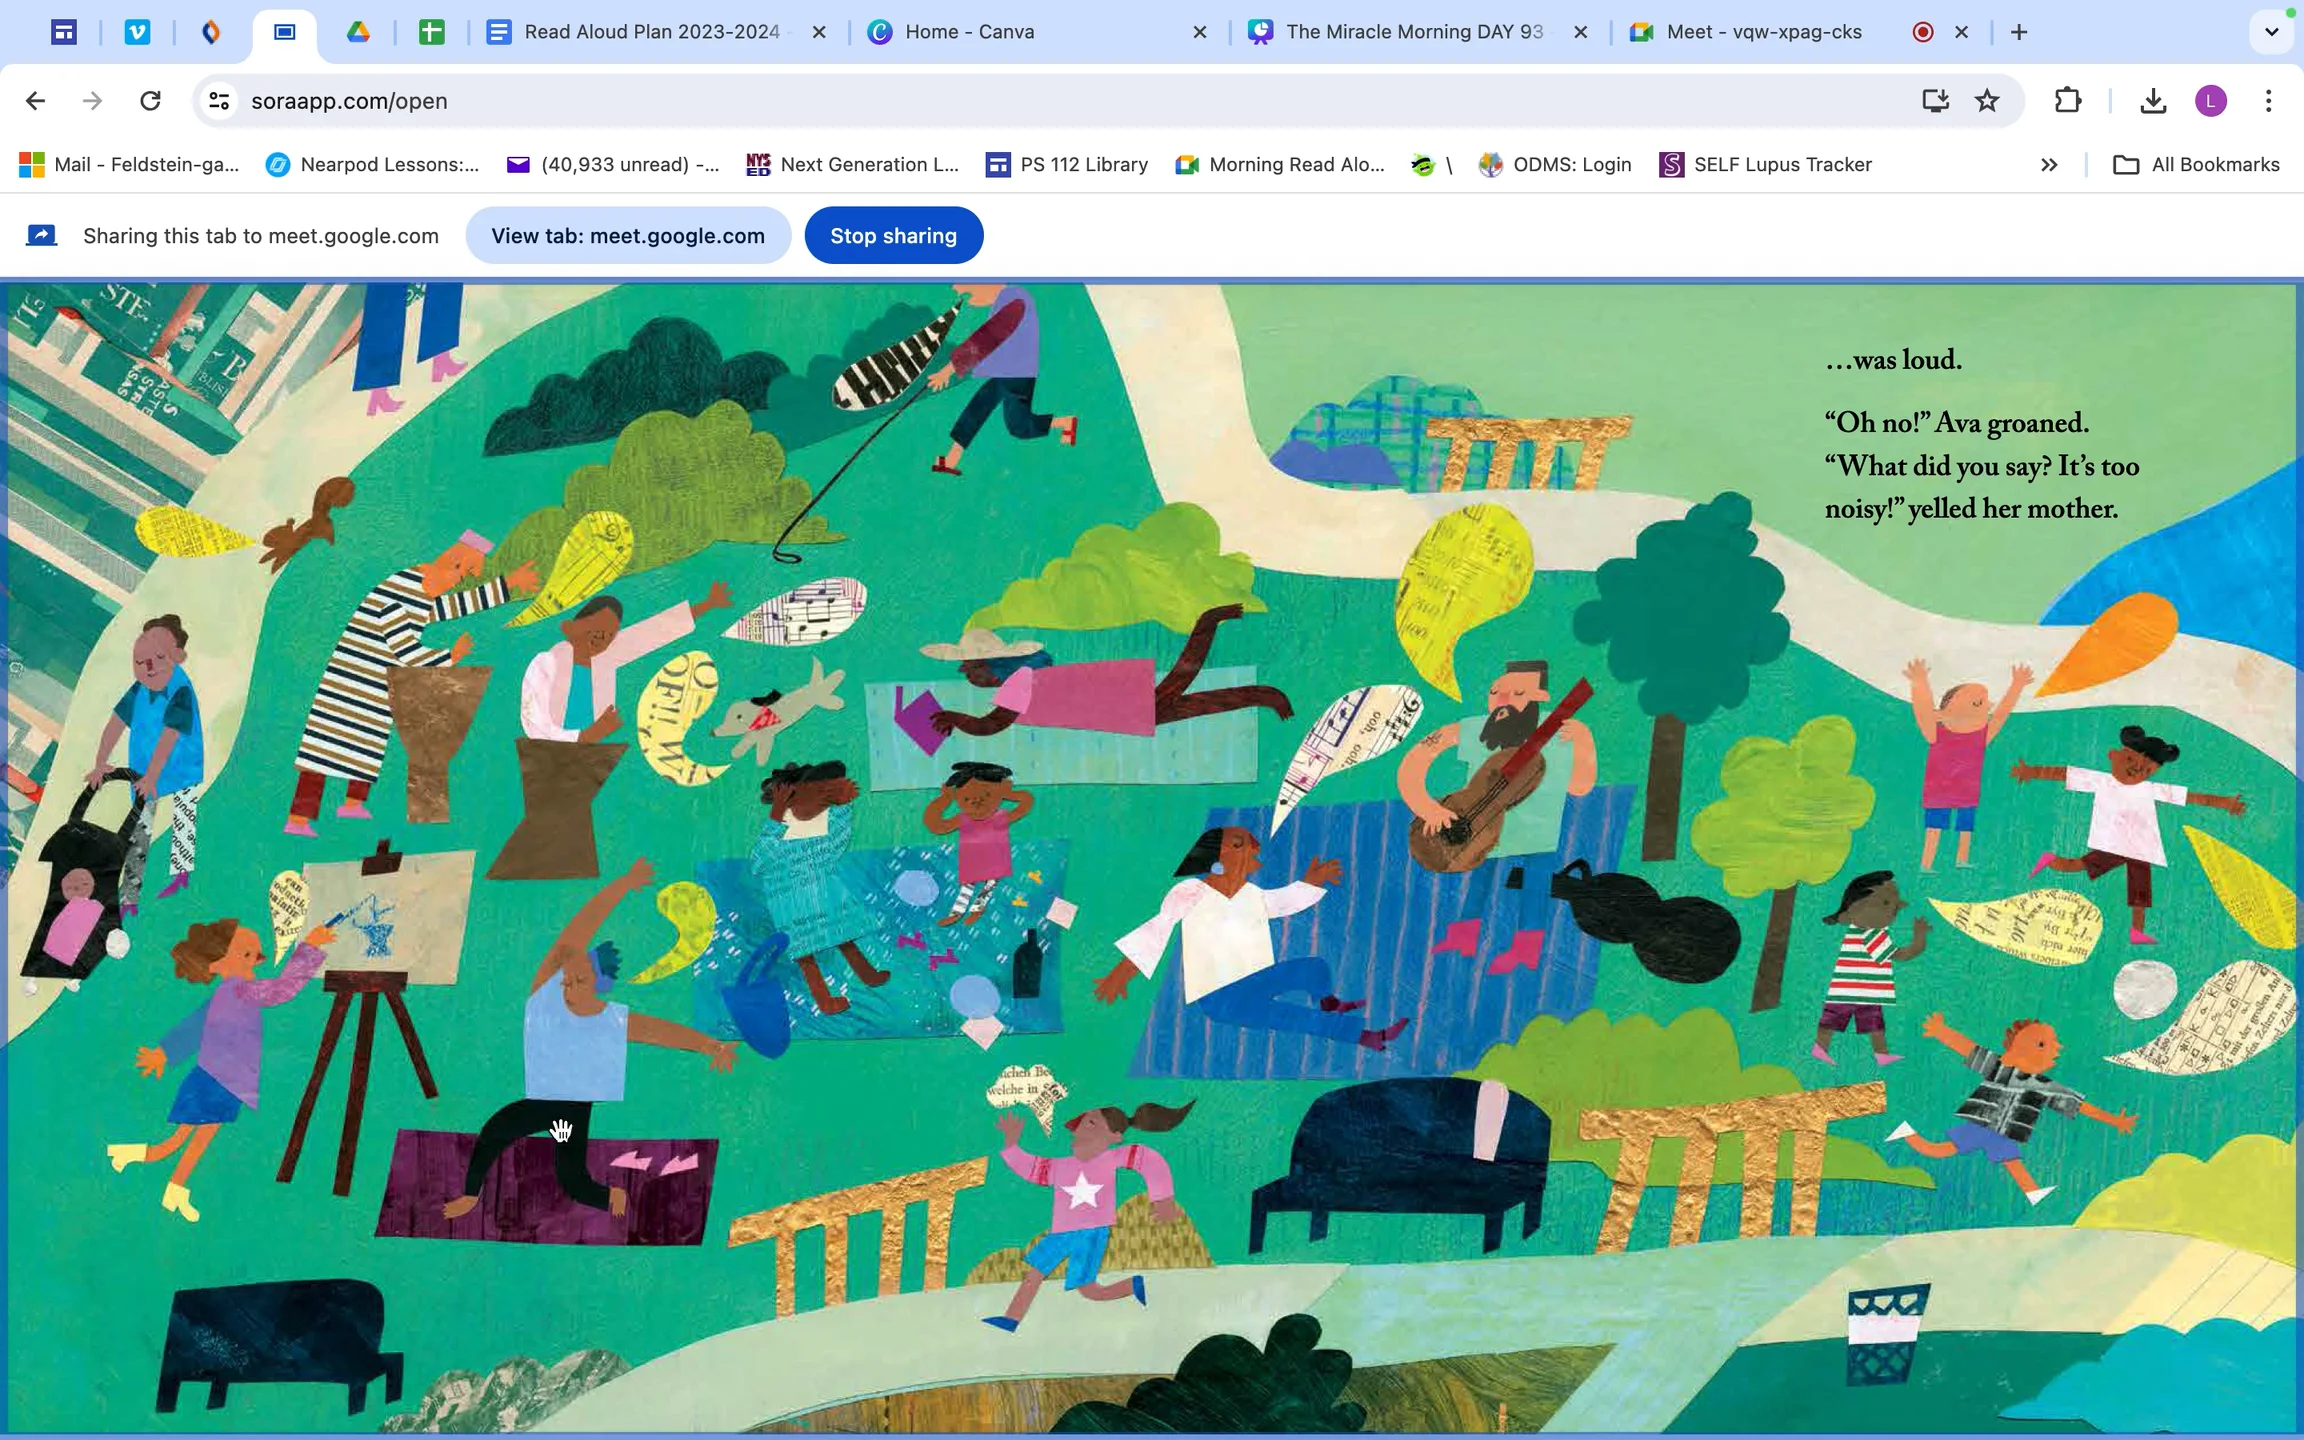Image resolution: width=2304 pixels, height=1440 pixels.
Task: Switch to pinned orange-blue icon tab
Action: (211, 32)
